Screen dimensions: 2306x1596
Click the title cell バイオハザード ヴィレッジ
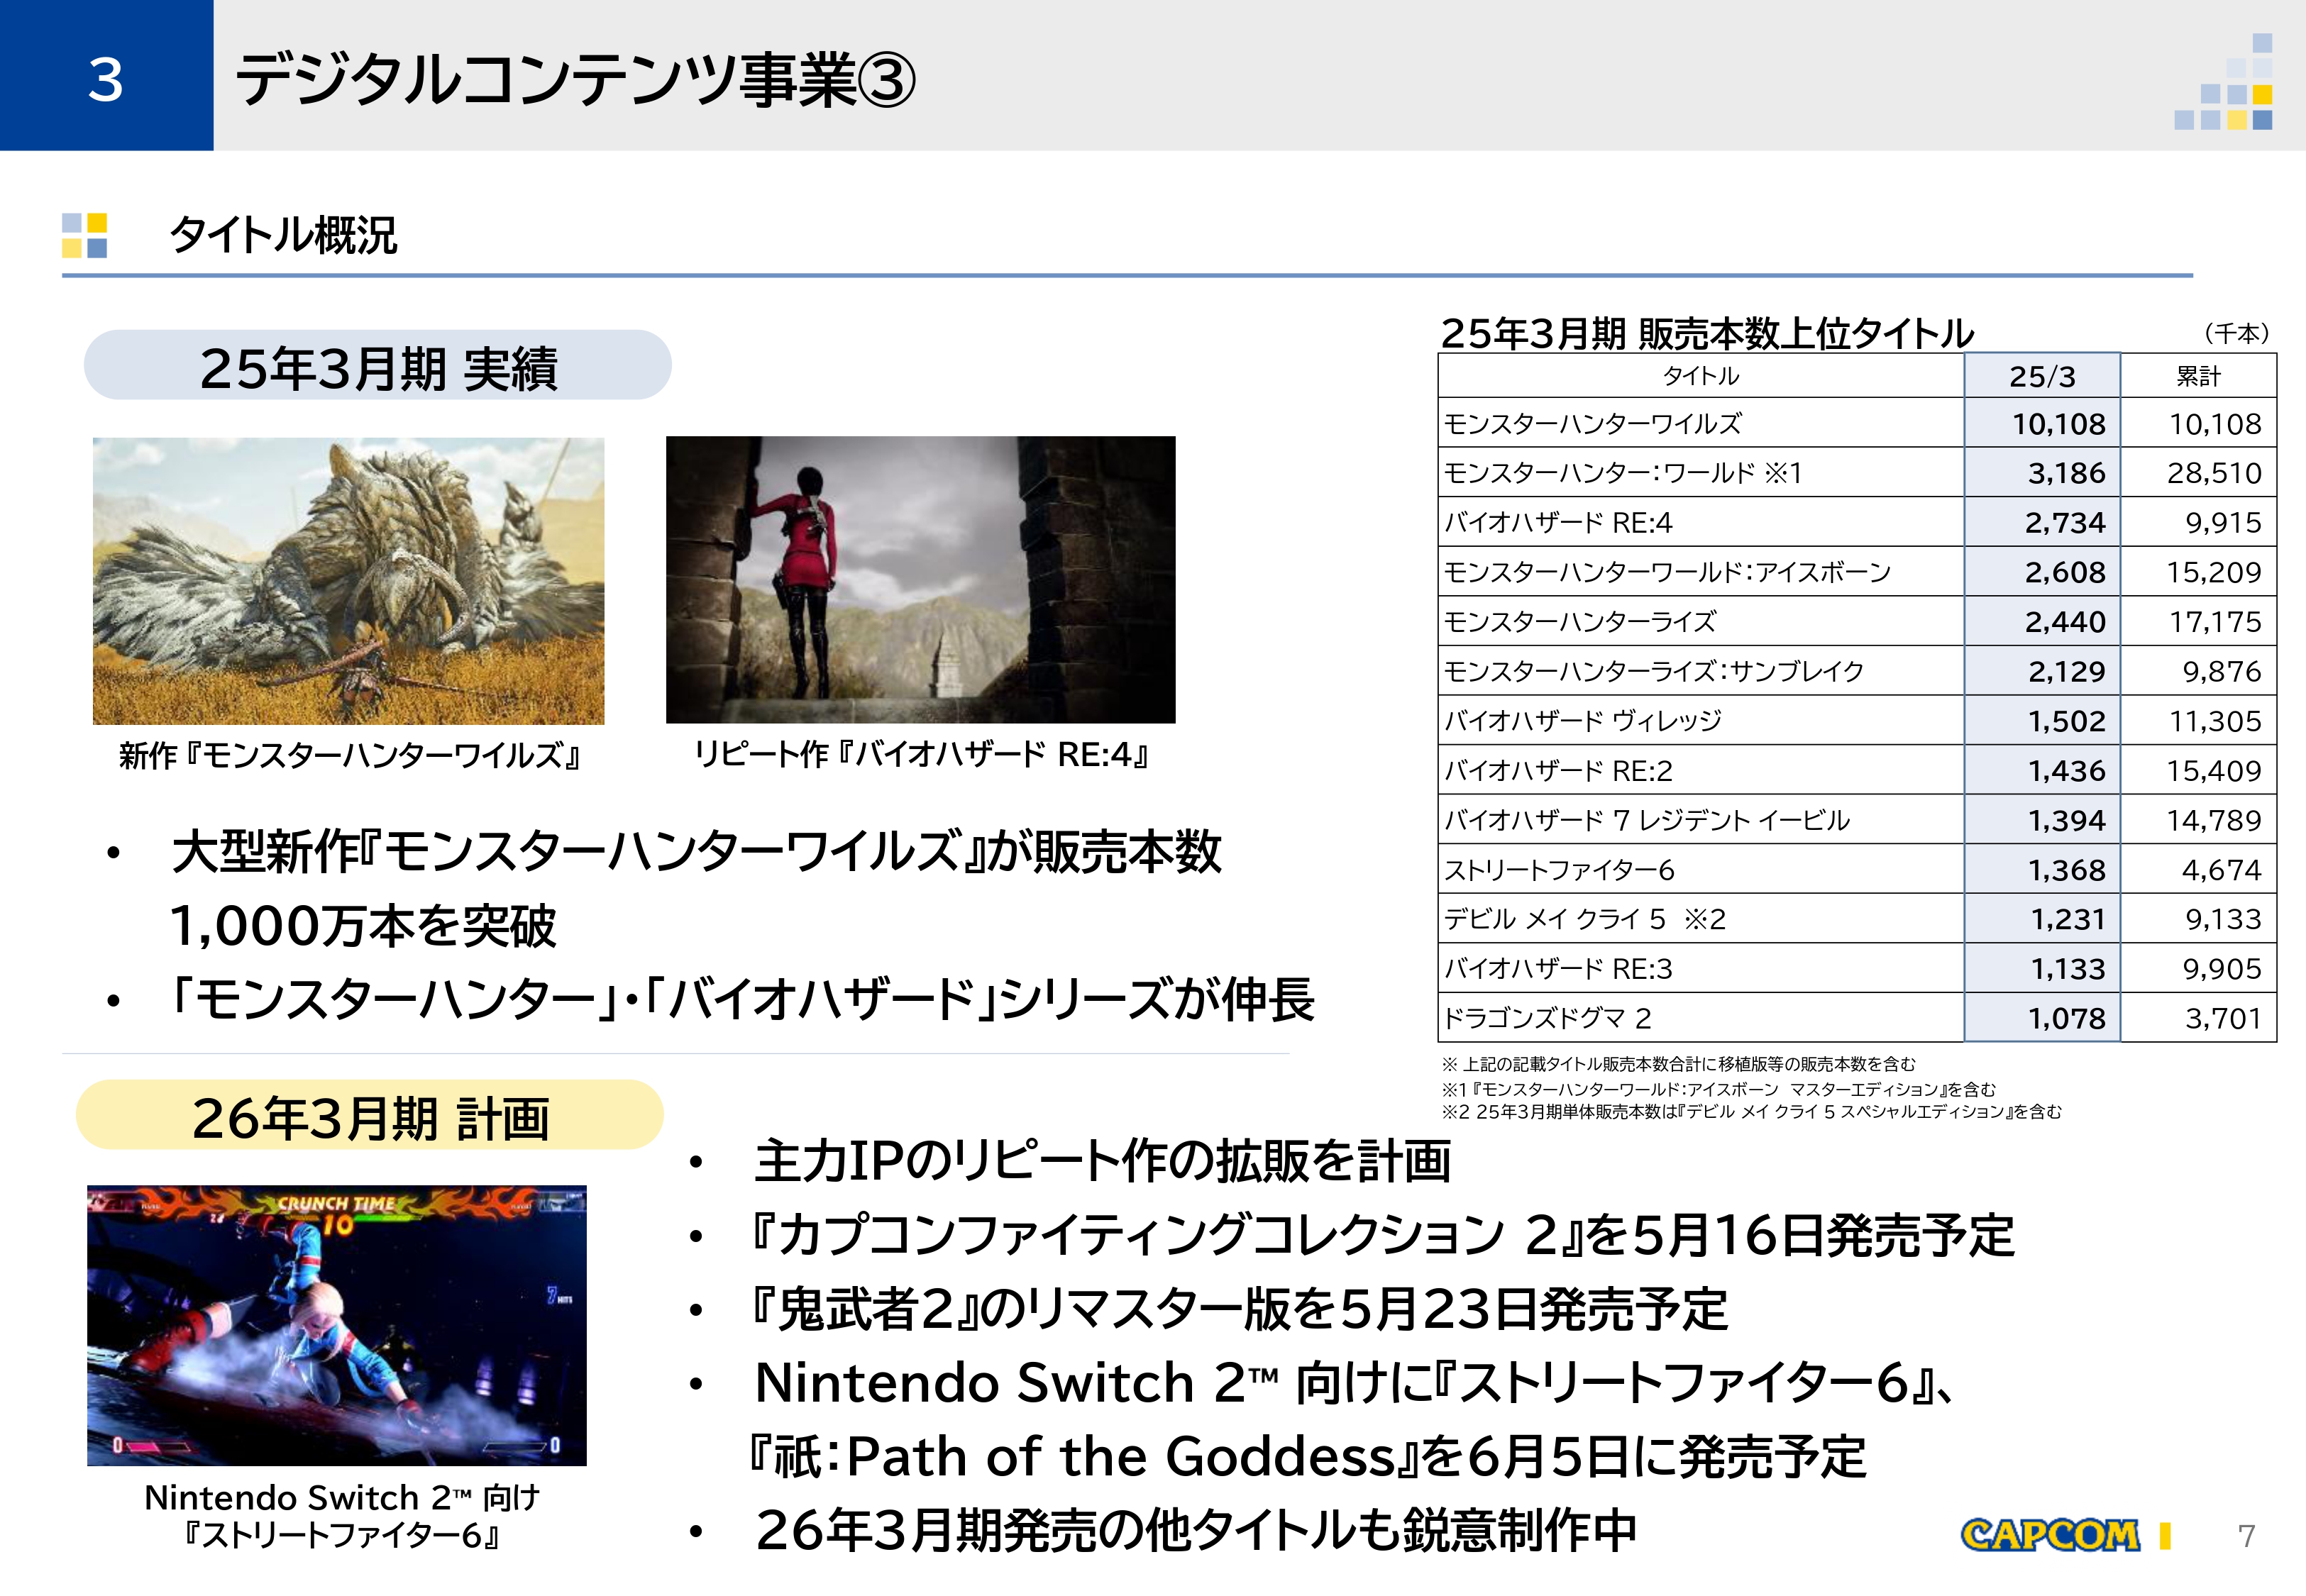tap(1701, 720)
